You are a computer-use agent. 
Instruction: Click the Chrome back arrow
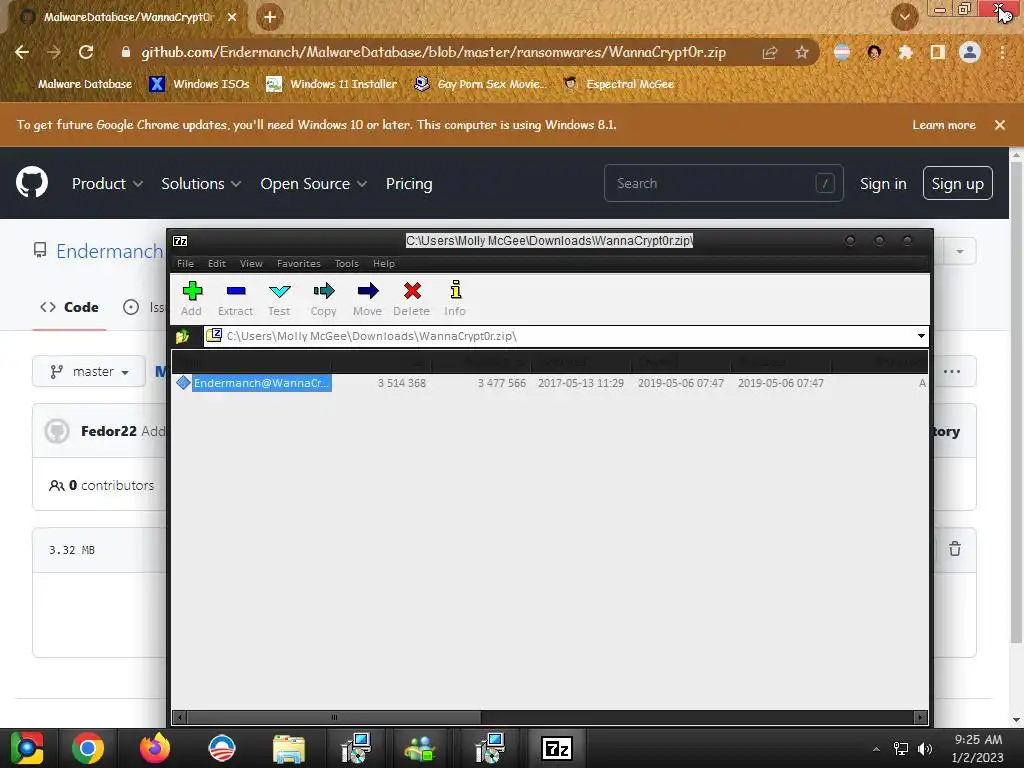click(22, 52)
